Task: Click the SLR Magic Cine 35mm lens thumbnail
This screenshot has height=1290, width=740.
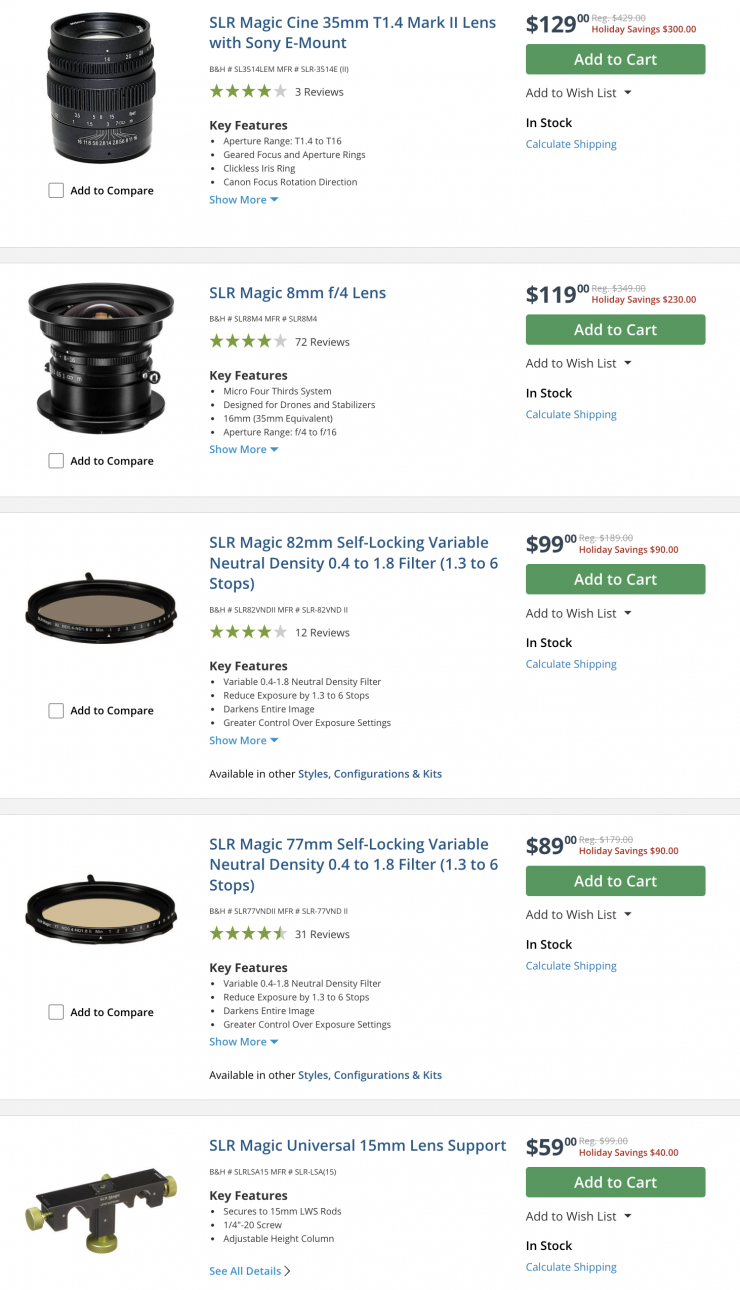Action: click(x=101, y=89)
